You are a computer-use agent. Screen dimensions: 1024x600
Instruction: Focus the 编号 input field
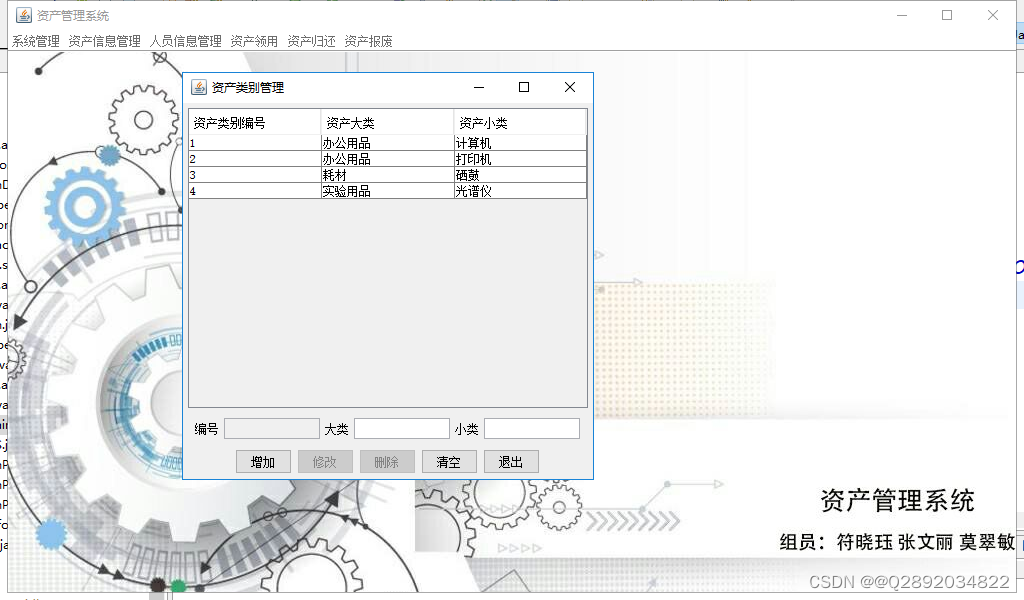point(272,429)
